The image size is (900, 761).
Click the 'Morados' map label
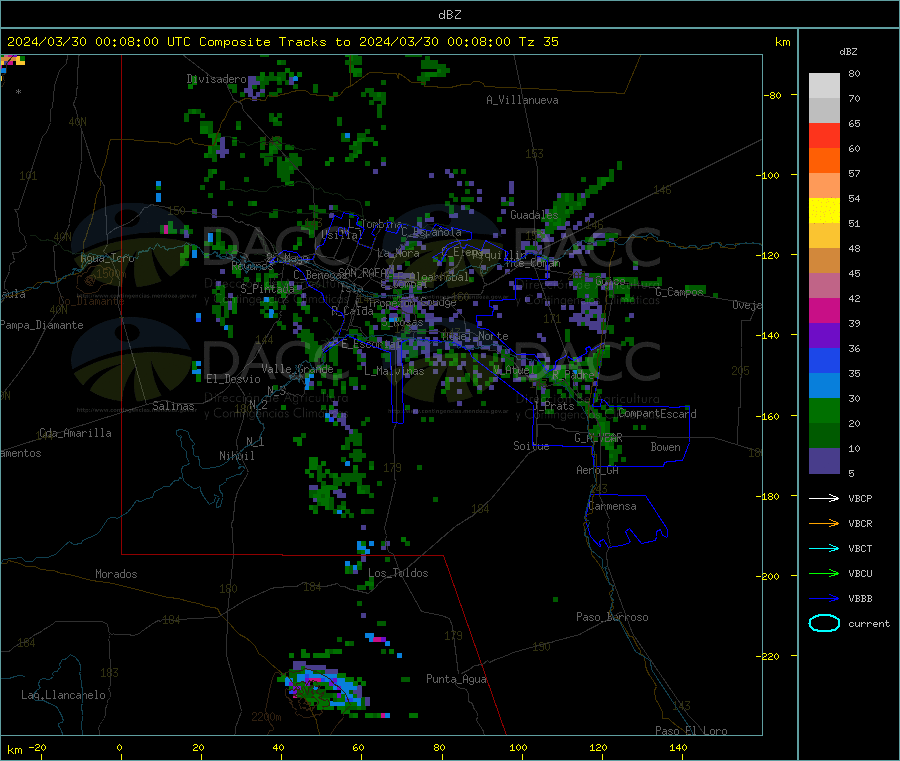tap(116, 574)
